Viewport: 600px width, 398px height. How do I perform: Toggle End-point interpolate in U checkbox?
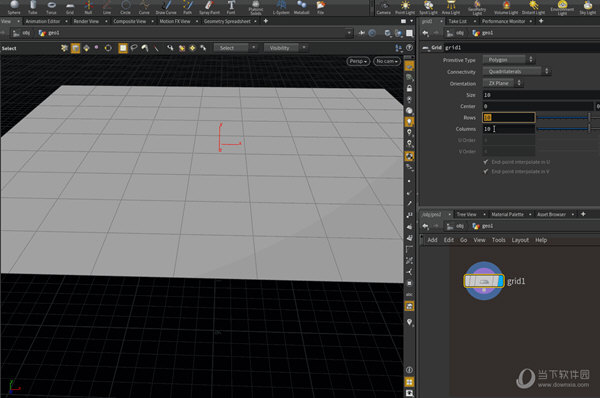486,162
